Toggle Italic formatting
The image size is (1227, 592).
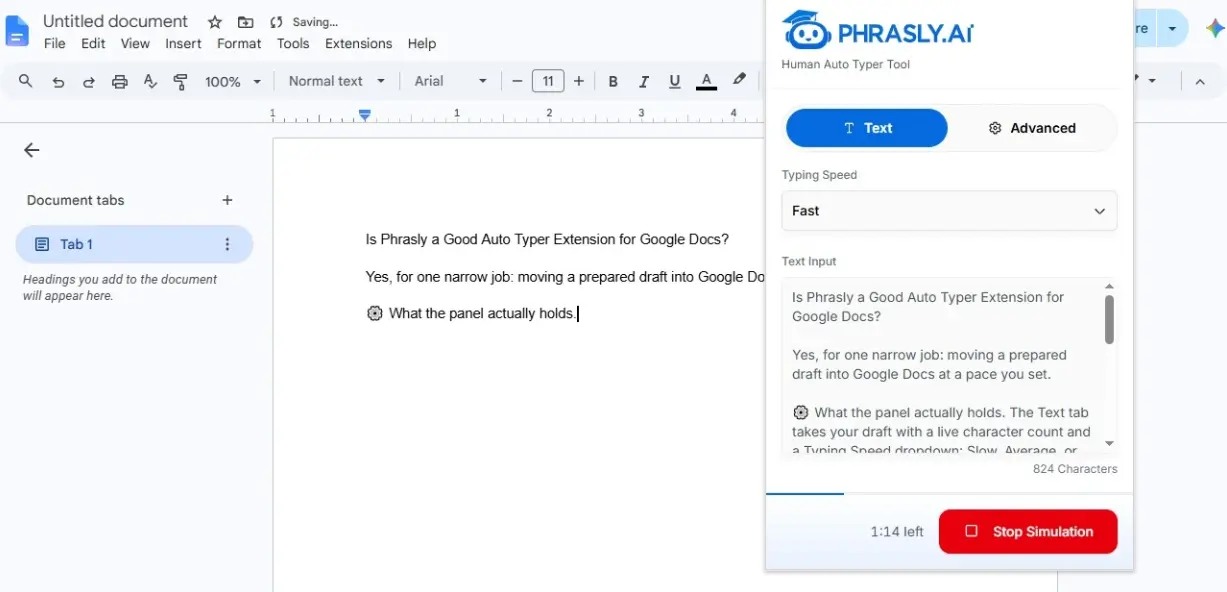644,81
